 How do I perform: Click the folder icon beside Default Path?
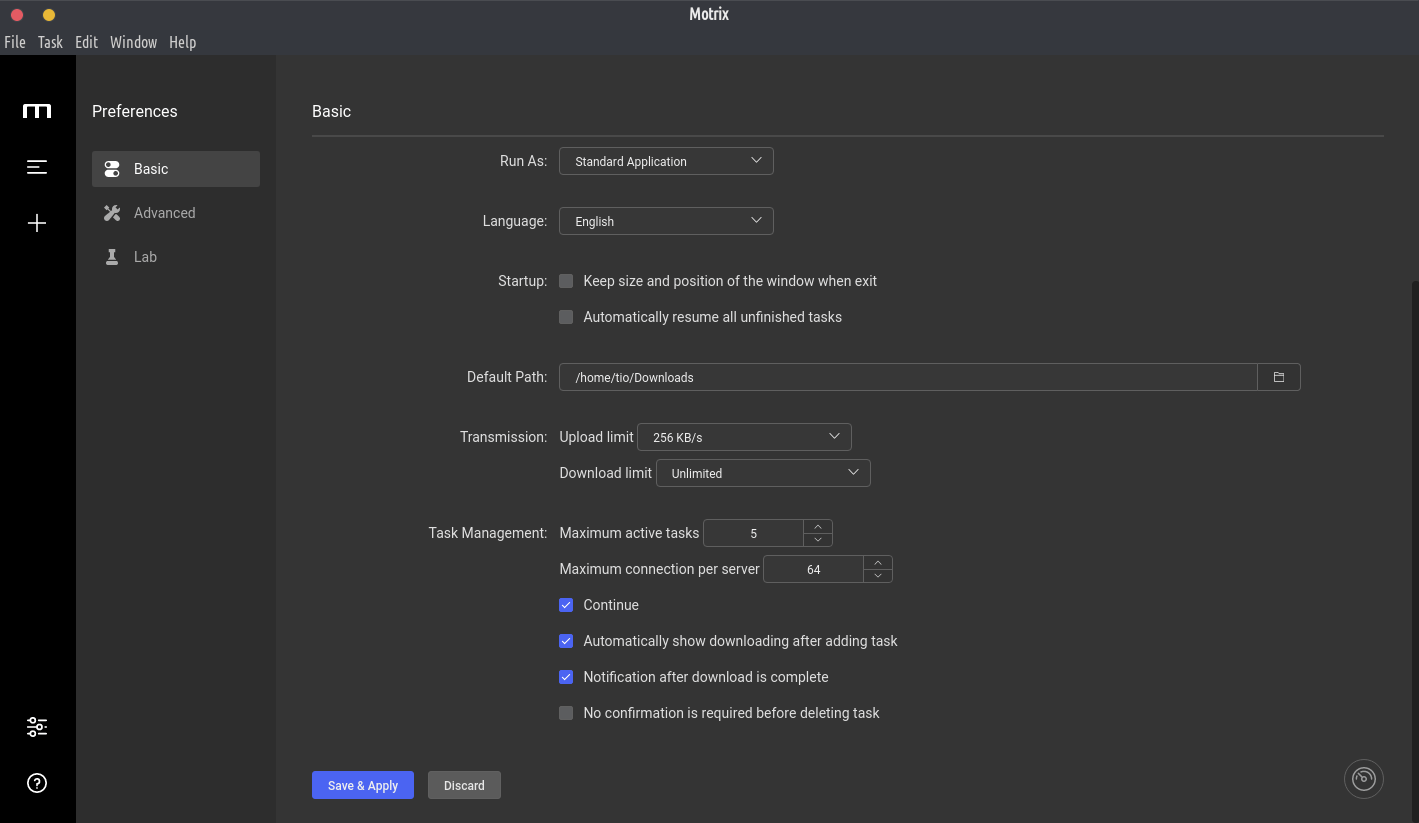pos(1278,377)
